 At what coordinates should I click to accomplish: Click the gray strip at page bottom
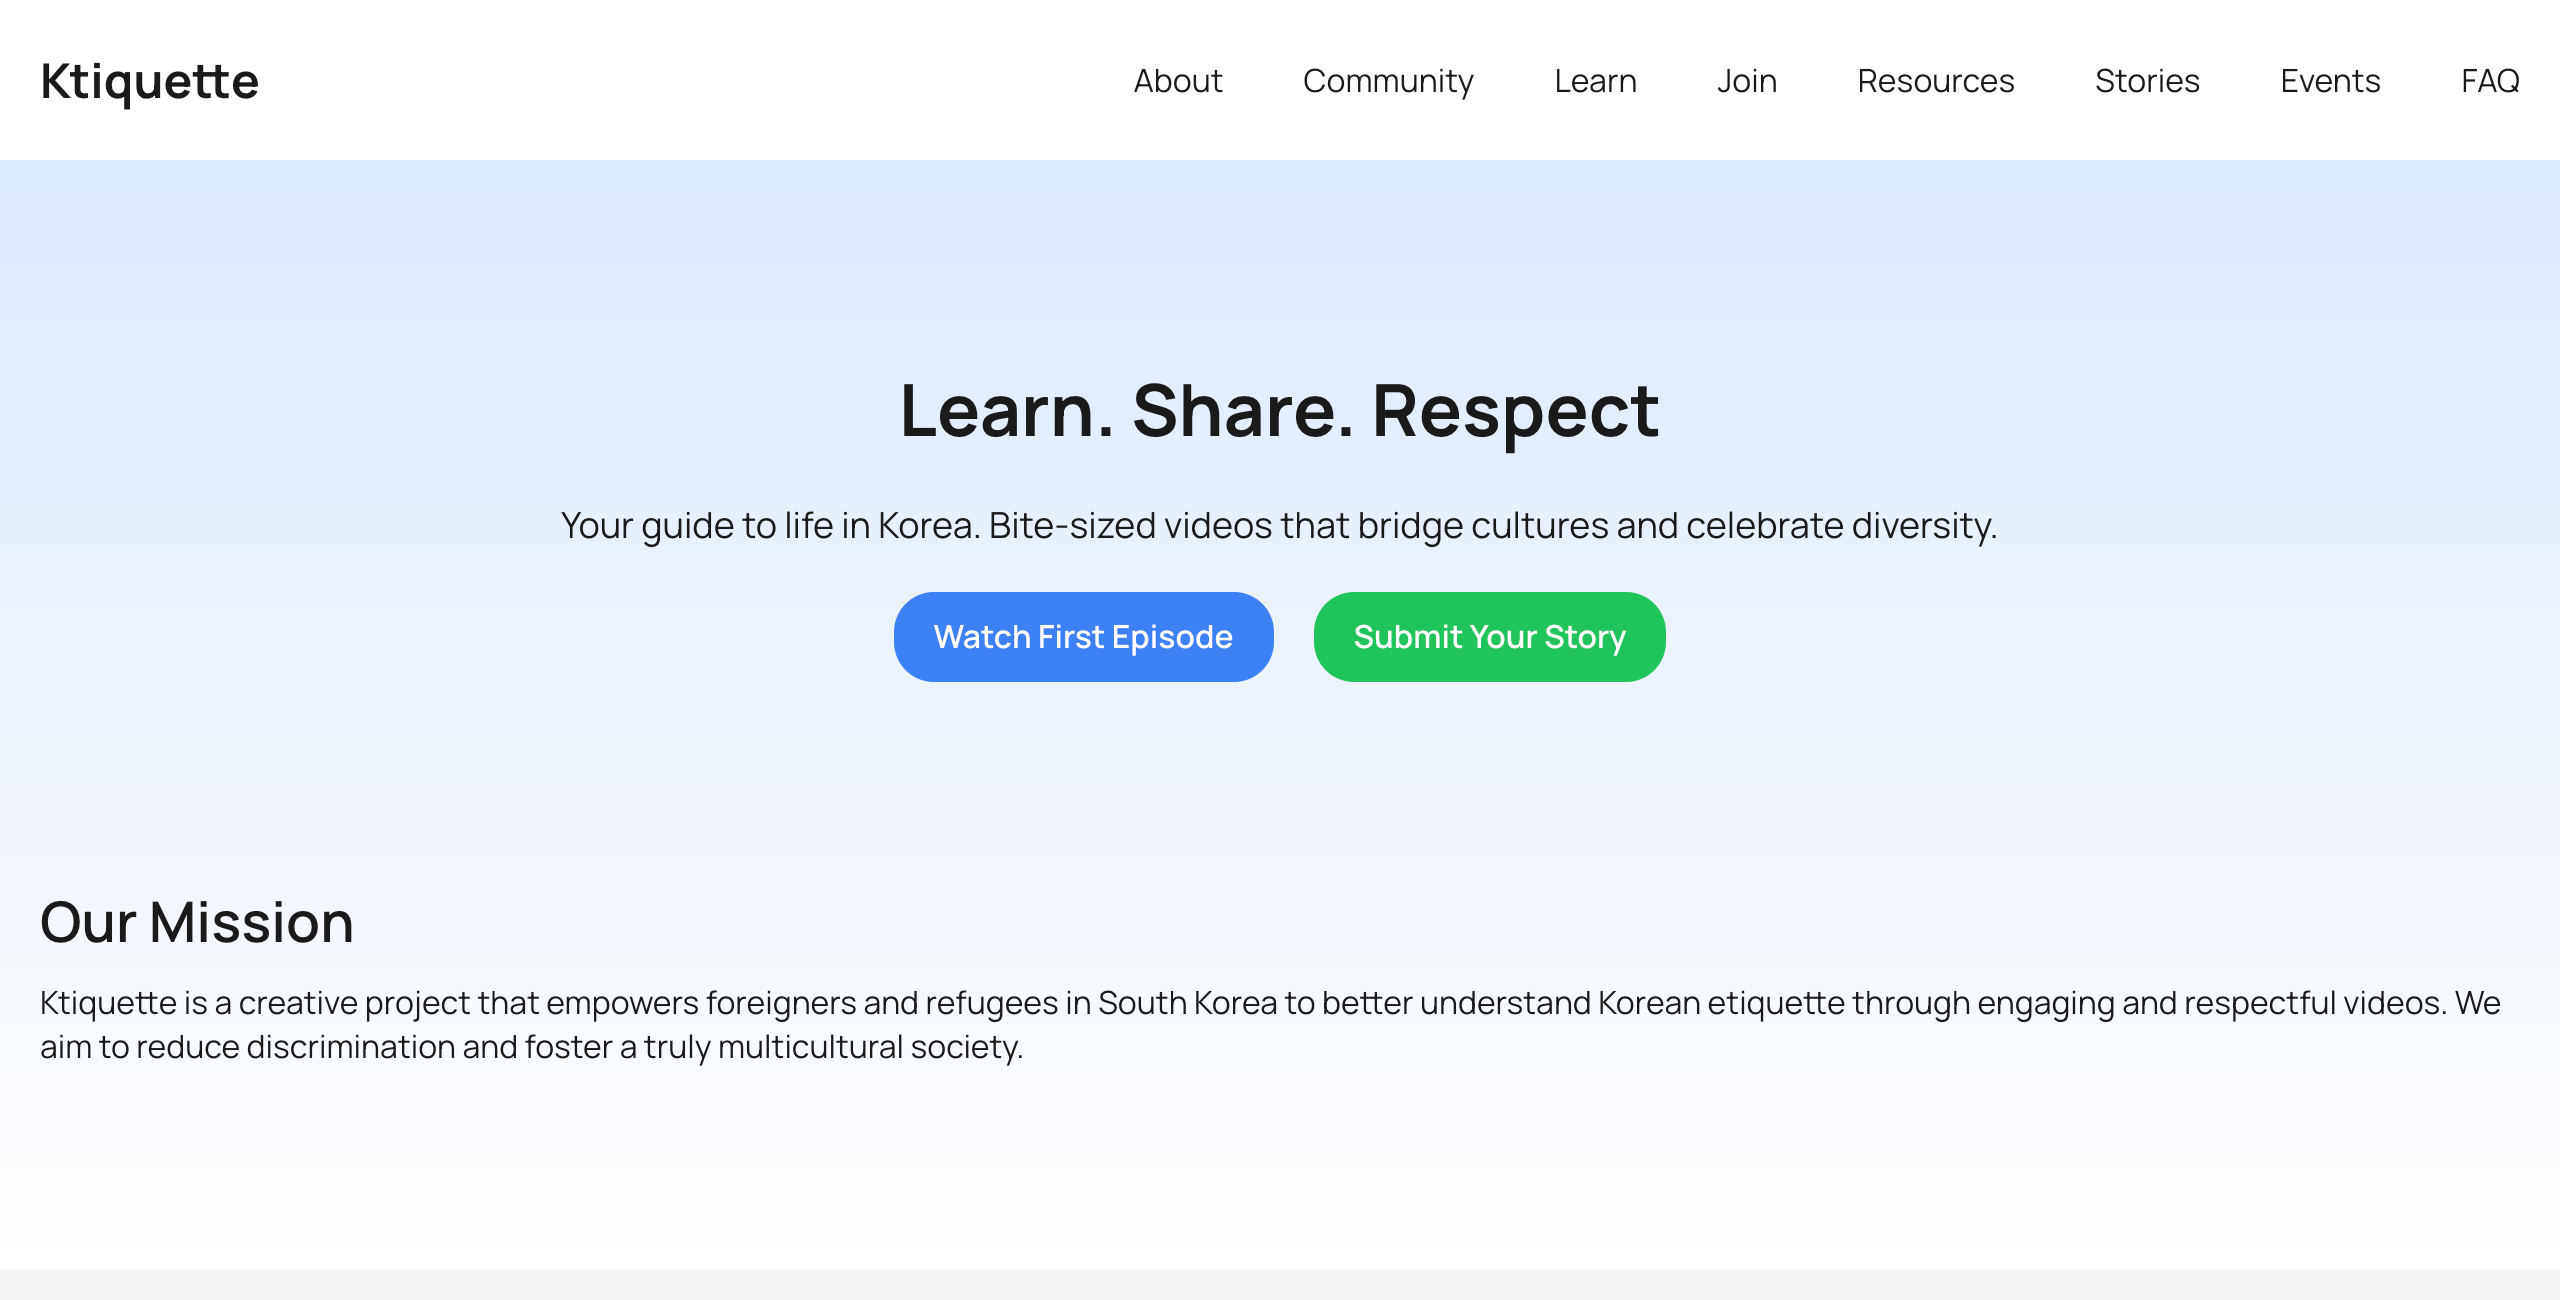point(1279,1285)
